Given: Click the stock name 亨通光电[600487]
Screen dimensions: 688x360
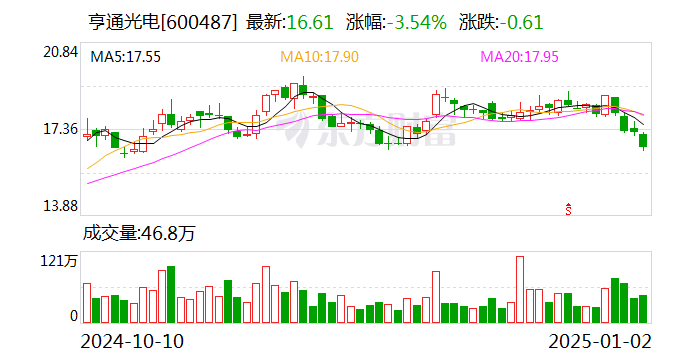Looking at the screenshot, I should (163, 22).
